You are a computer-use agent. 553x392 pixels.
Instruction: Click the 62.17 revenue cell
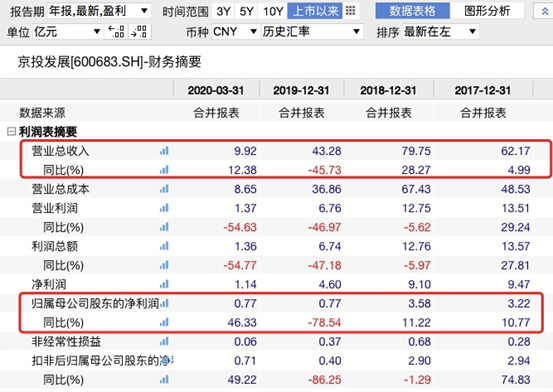point(516,151)
